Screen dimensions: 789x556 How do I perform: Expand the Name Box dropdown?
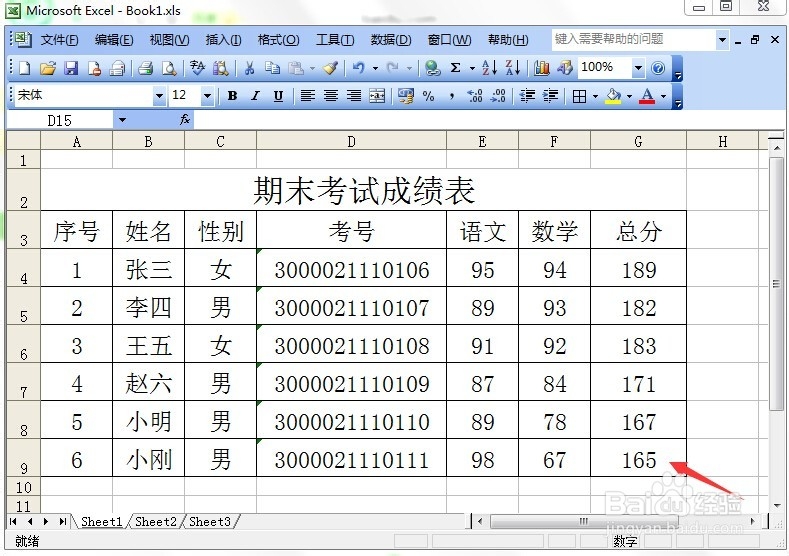click(122, 120)
